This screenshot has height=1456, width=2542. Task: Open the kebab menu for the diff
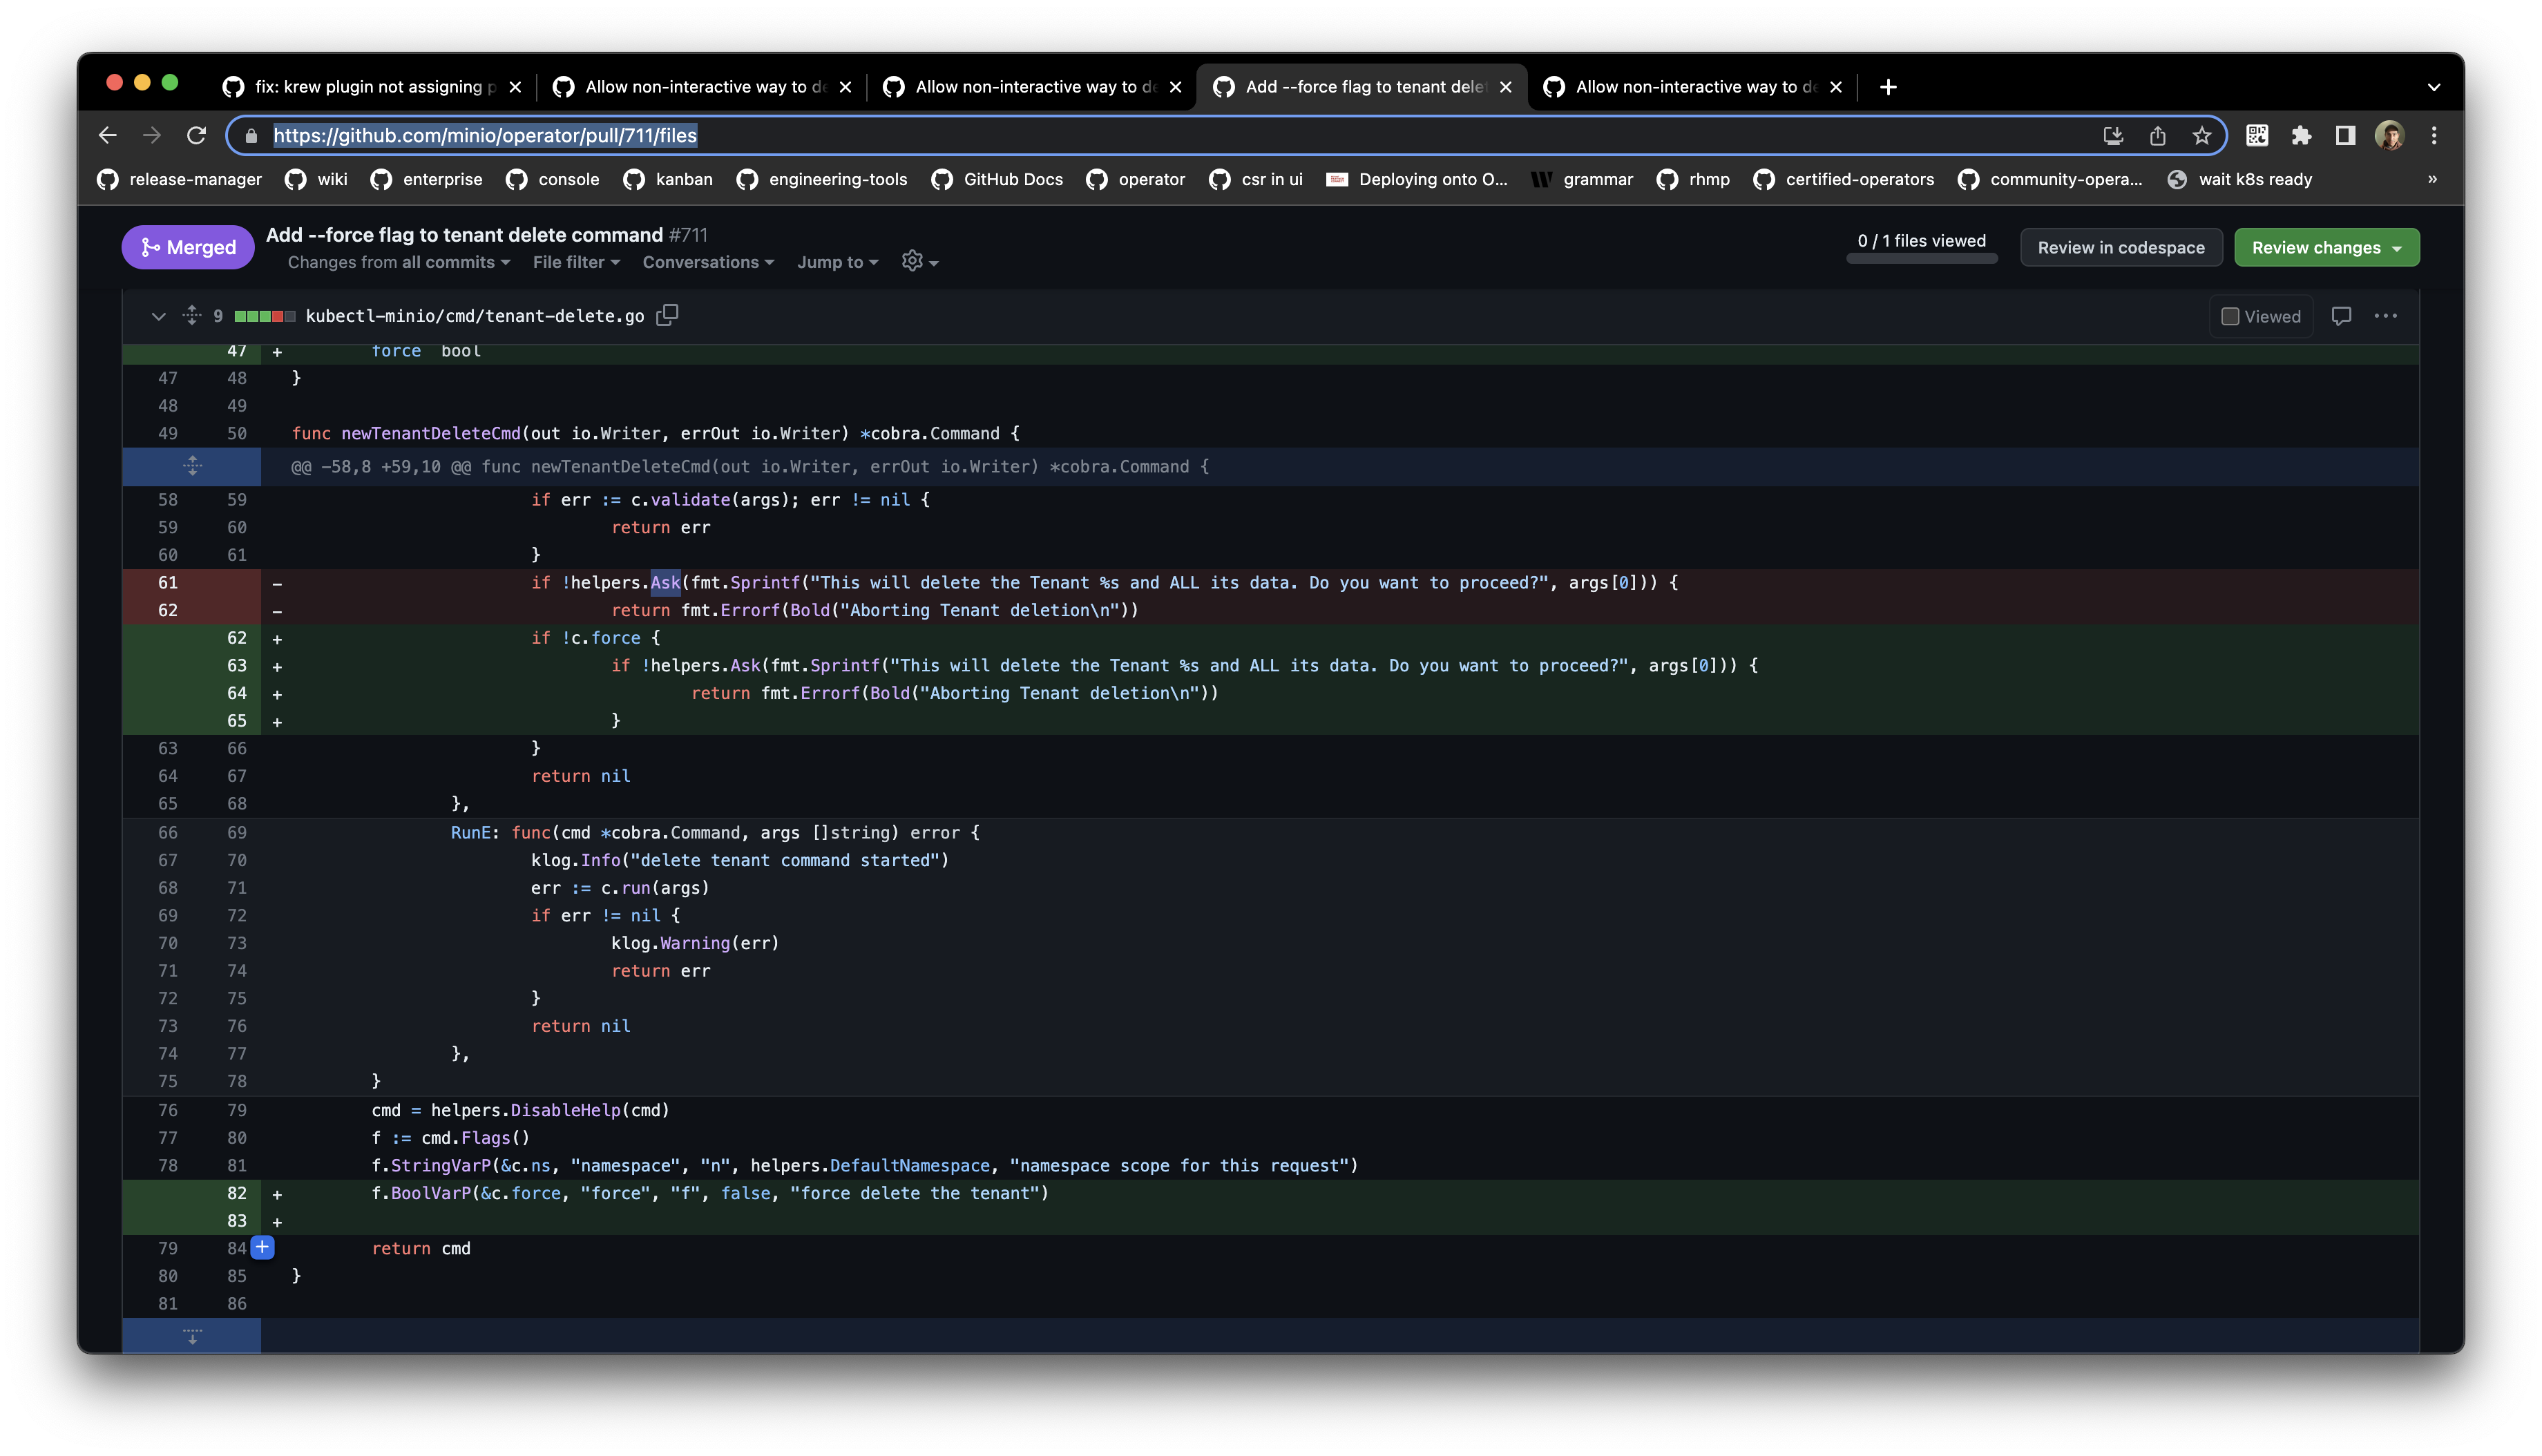2387,316
